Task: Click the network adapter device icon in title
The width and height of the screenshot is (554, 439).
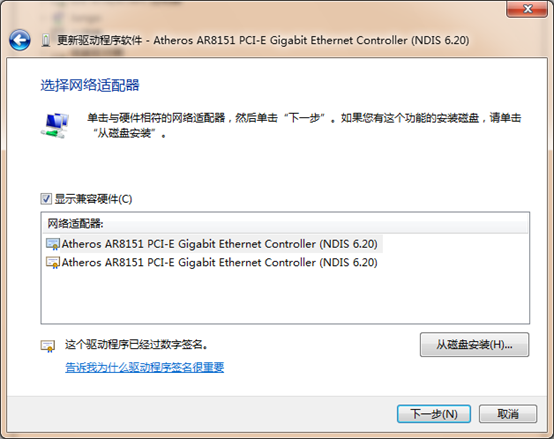Action: 45,40
